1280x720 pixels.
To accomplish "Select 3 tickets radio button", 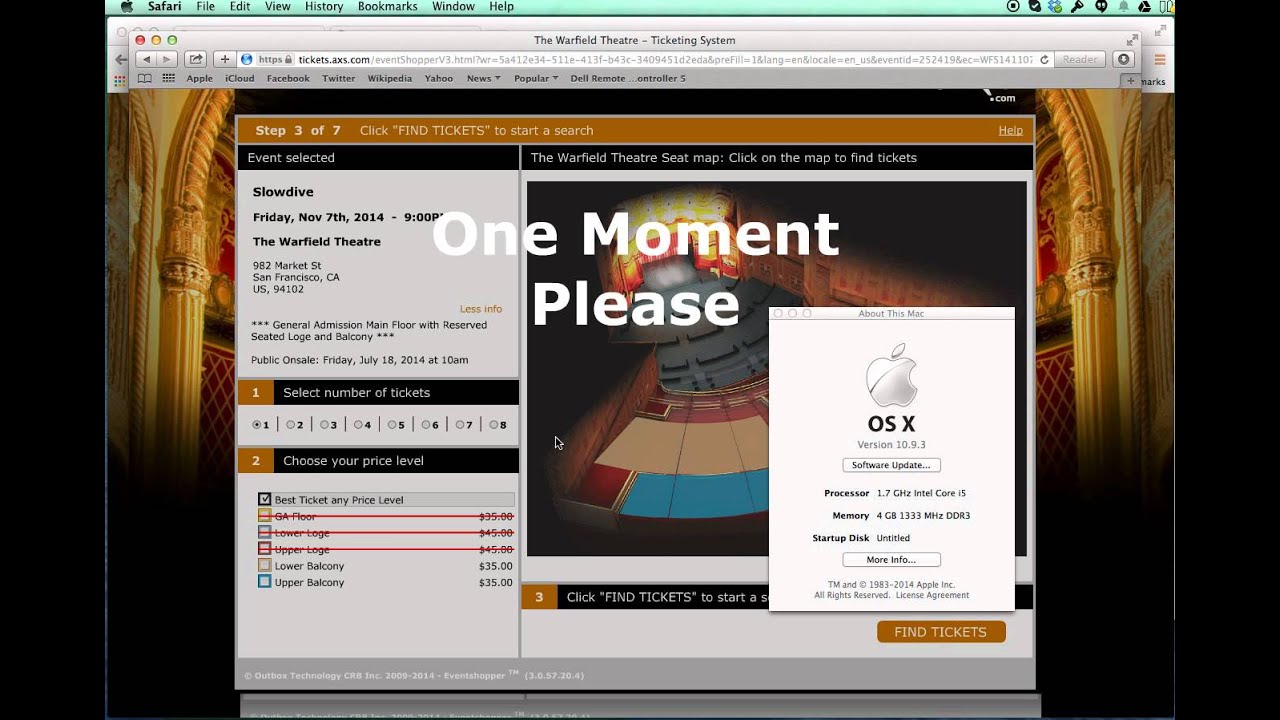I will pos(324,425).
